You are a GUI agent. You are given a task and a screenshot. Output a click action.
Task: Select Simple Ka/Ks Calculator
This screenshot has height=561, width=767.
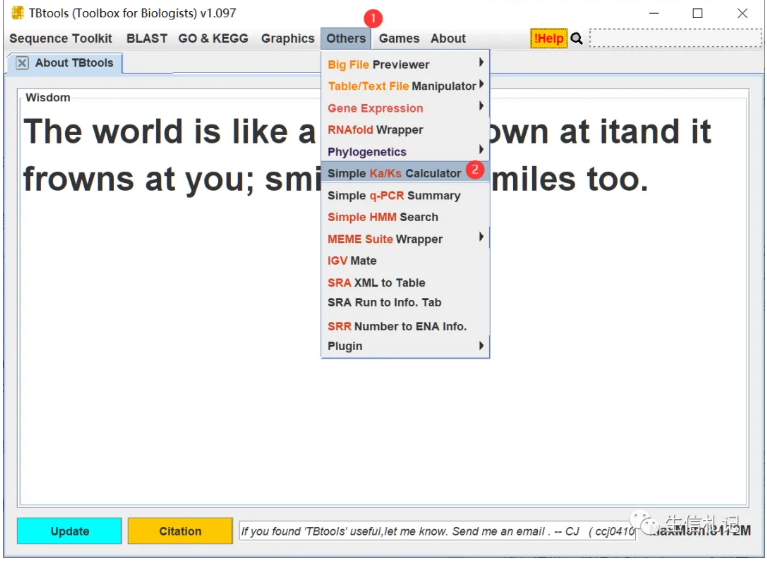394,174
